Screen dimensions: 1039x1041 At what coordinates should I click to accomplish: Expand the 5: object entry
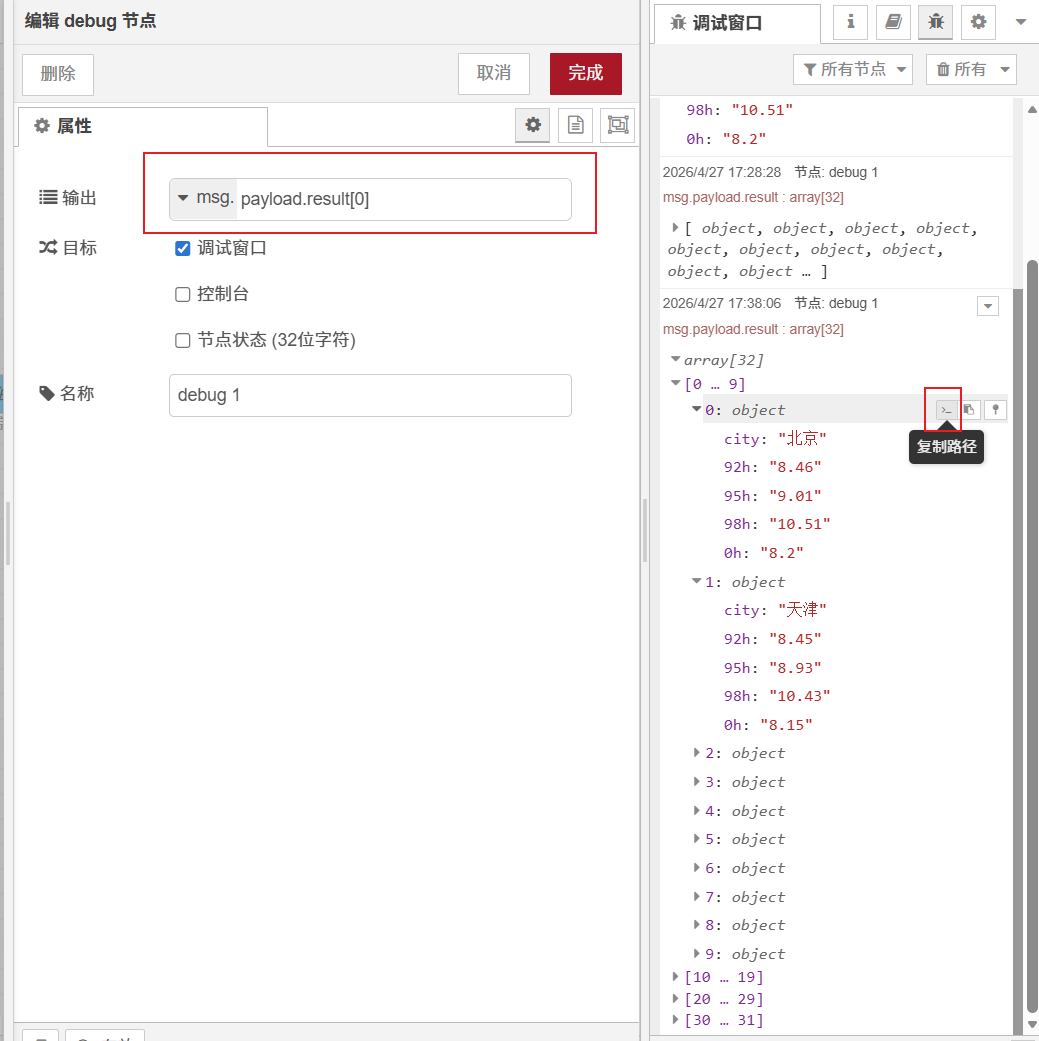(x=696, y=839)
